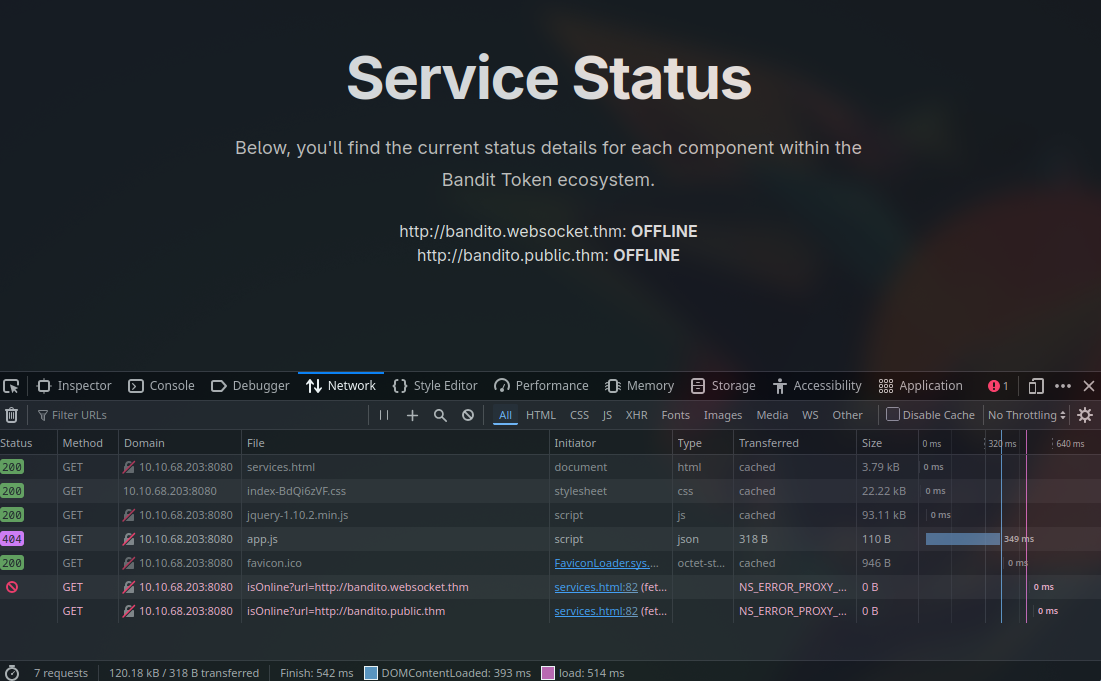Open the request blocking icon

(468, 415)
